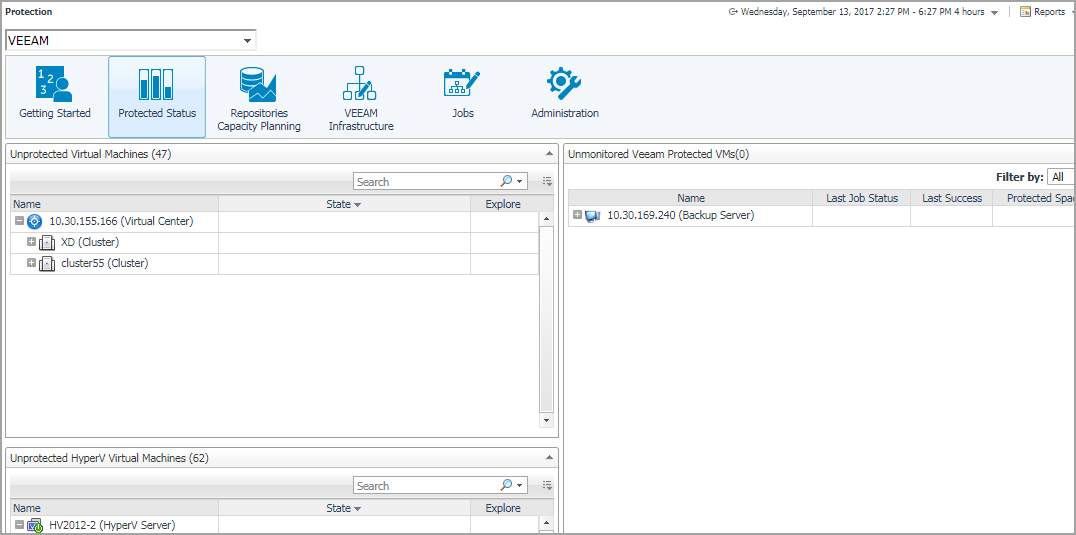
Task: Select the 10.30.155.166 (Virtual Center) row text
Action: (x=121, y=222)
